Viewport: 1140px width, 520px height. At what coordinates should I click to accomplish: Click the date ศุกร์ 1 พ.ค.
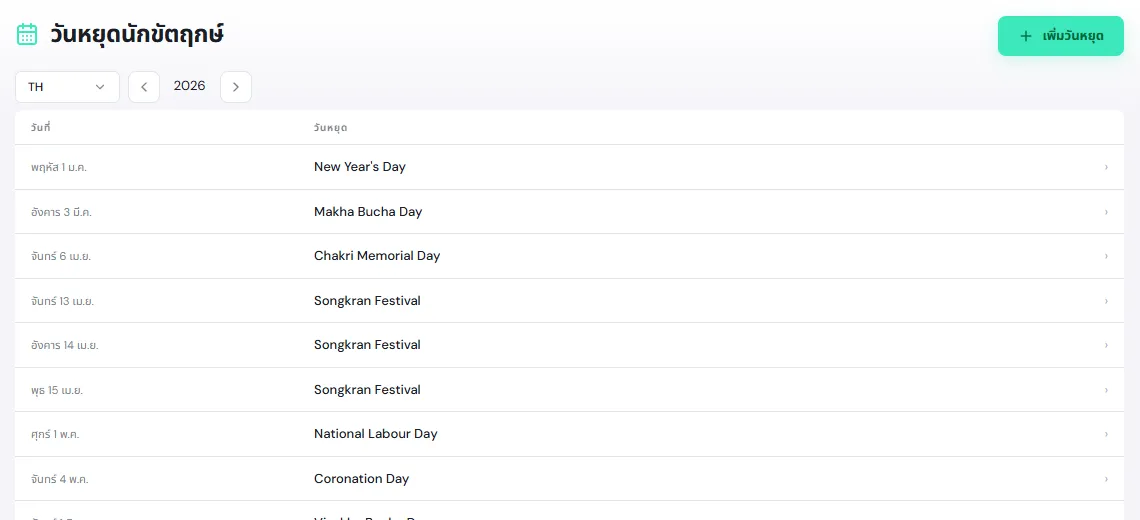tap(55, 435)
